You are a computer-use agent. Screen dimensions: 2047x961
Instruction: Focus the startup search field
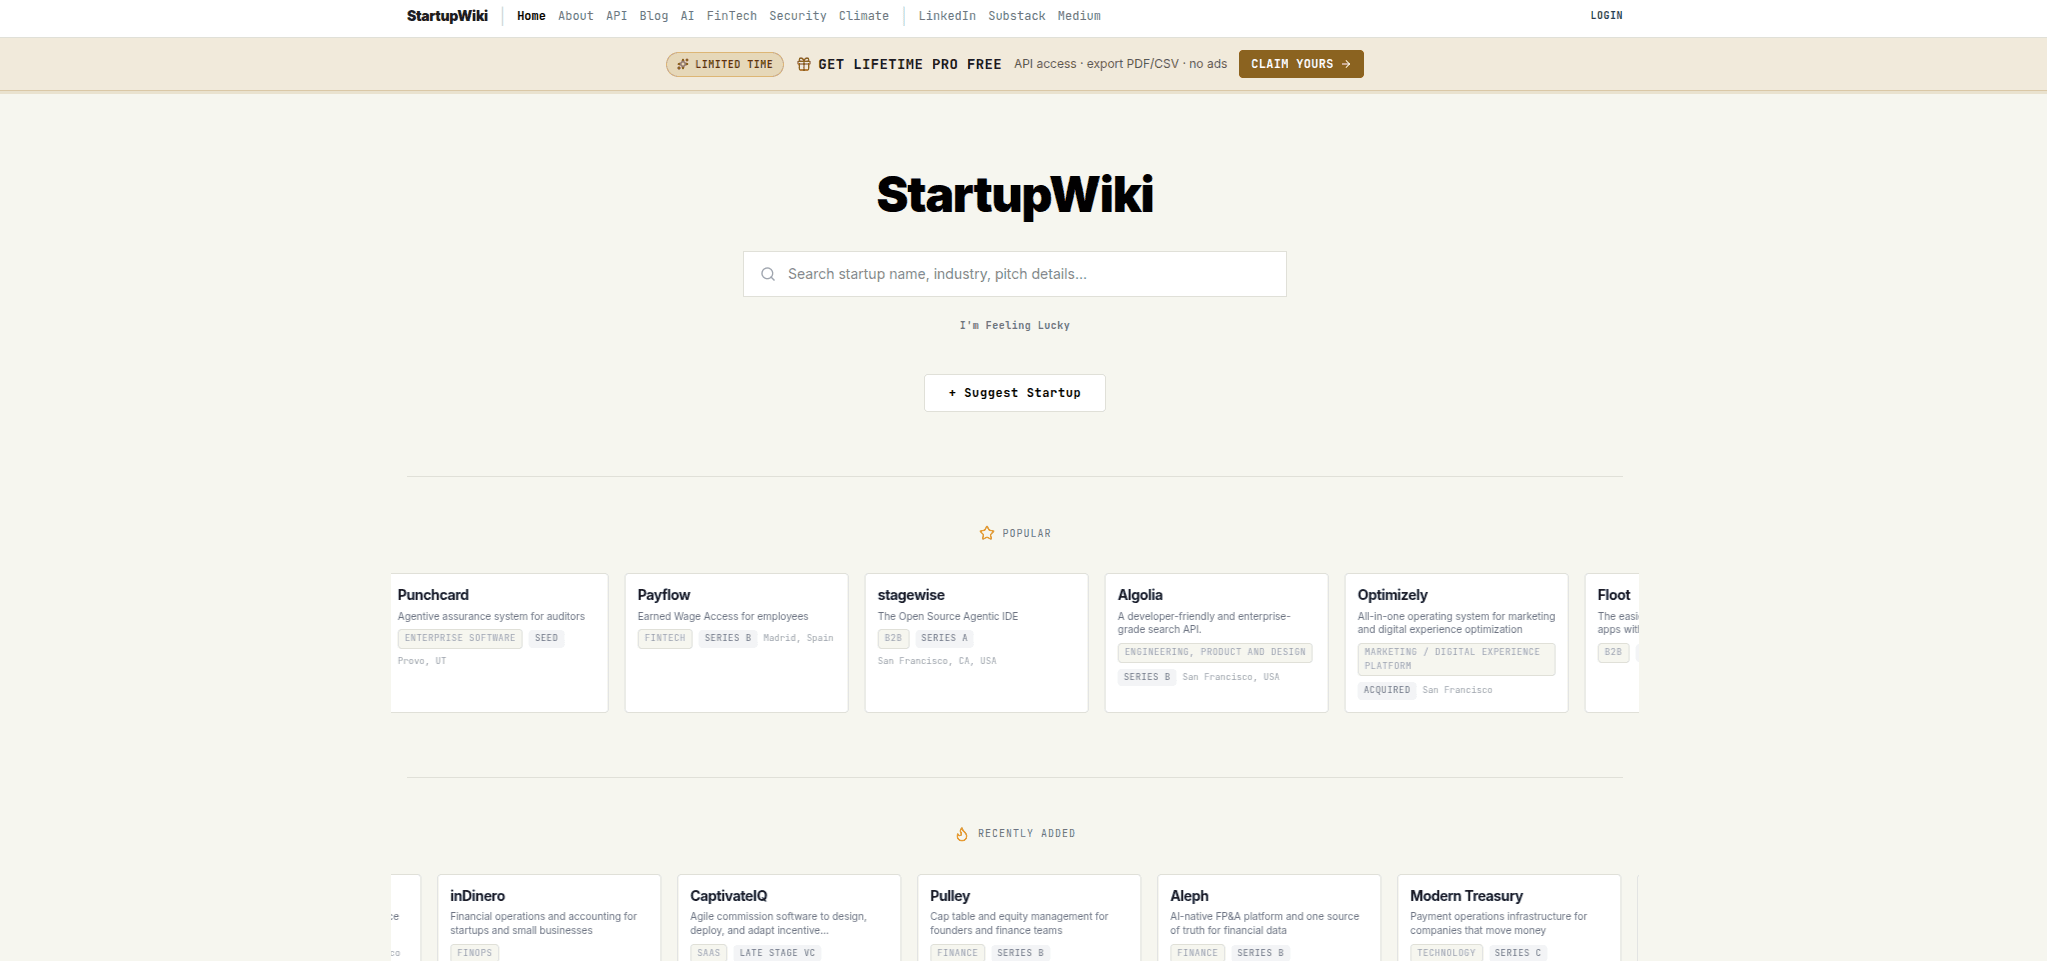tap(1015, 274)
